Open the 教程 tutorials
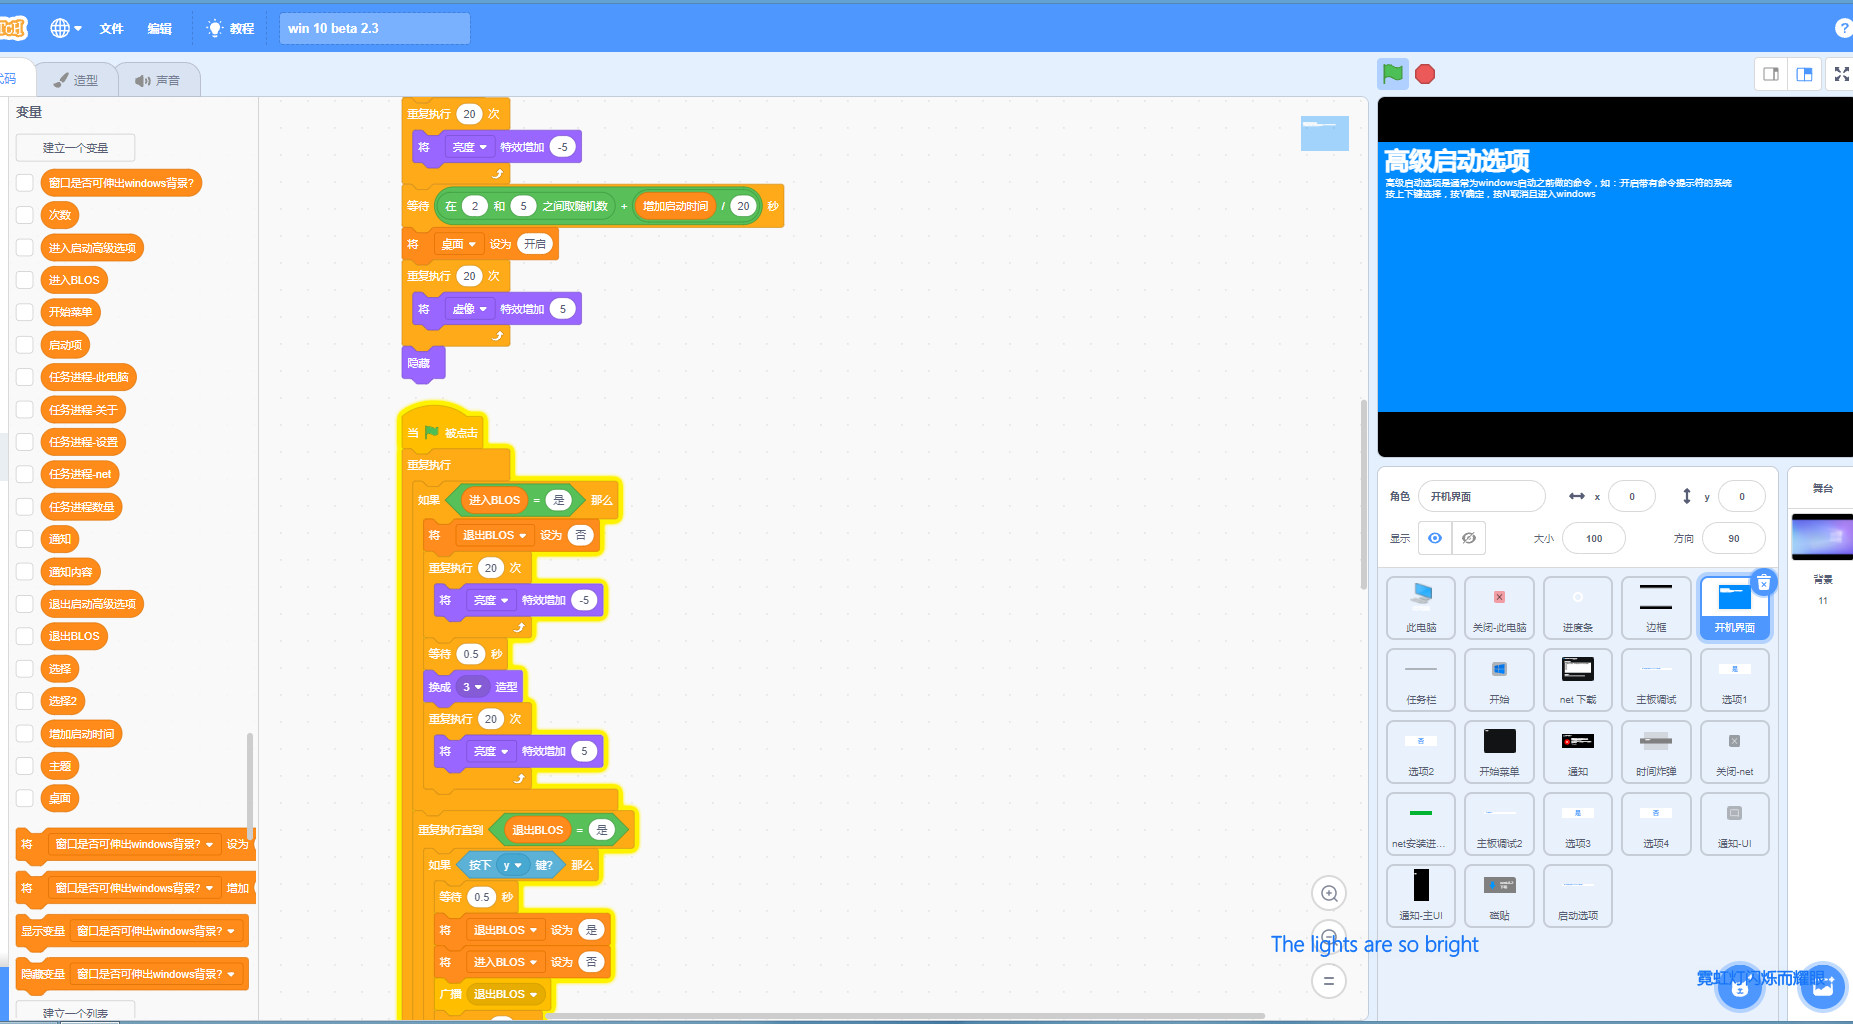1853x1024 pixels. click(x=230, y=28)
